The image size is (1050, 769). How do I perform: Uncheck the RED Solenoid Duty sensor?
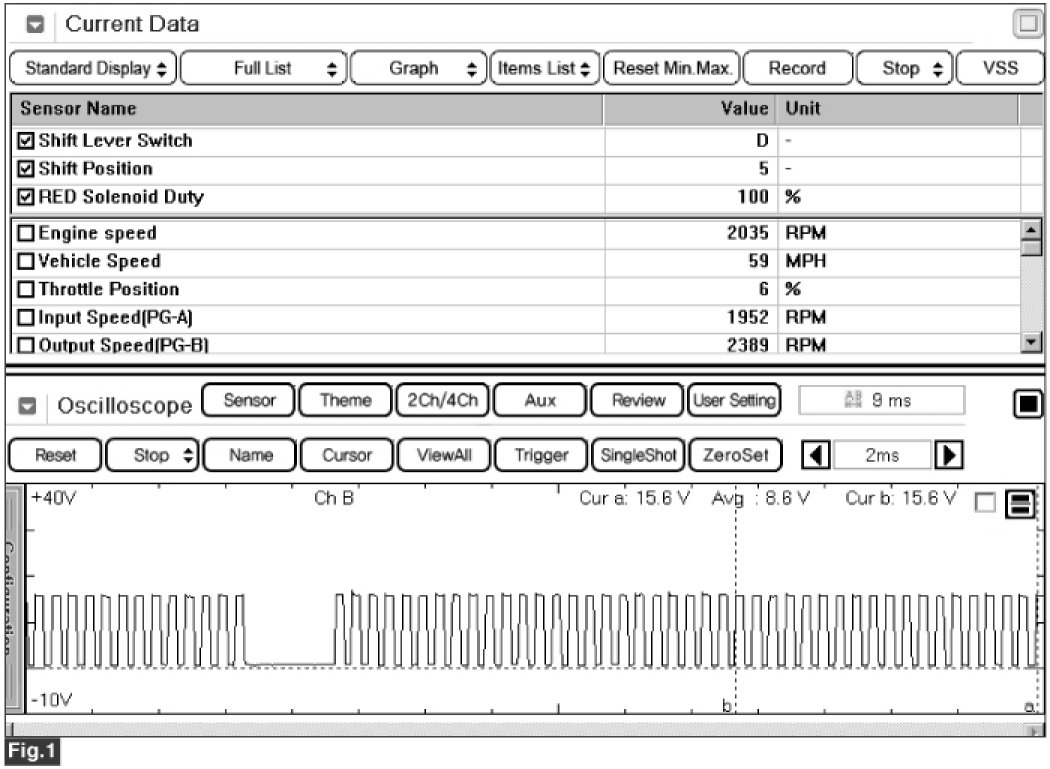26,197
